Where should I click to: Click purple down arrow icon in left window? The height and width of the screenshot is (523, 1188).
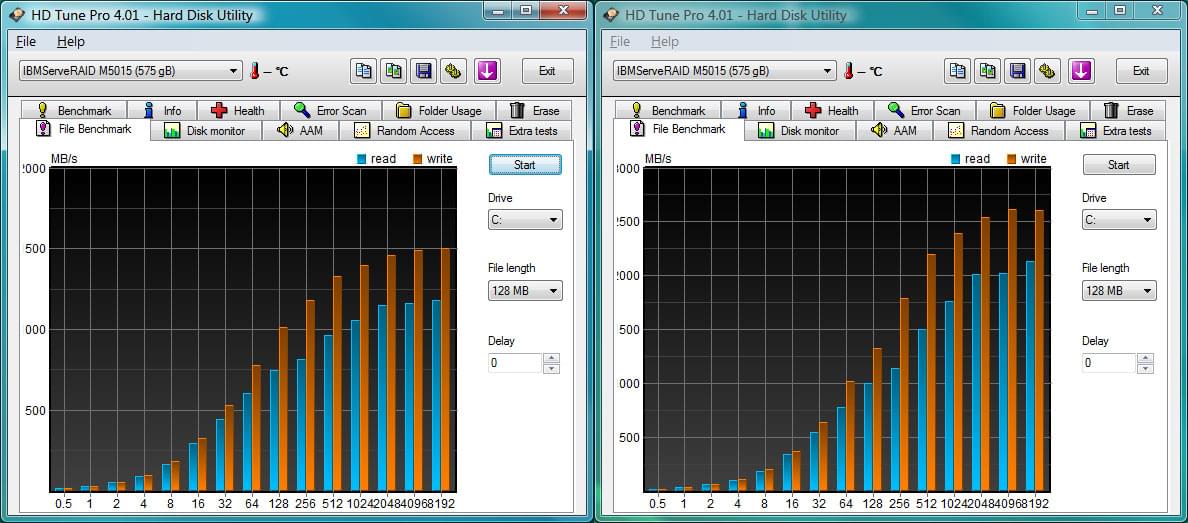487,71
